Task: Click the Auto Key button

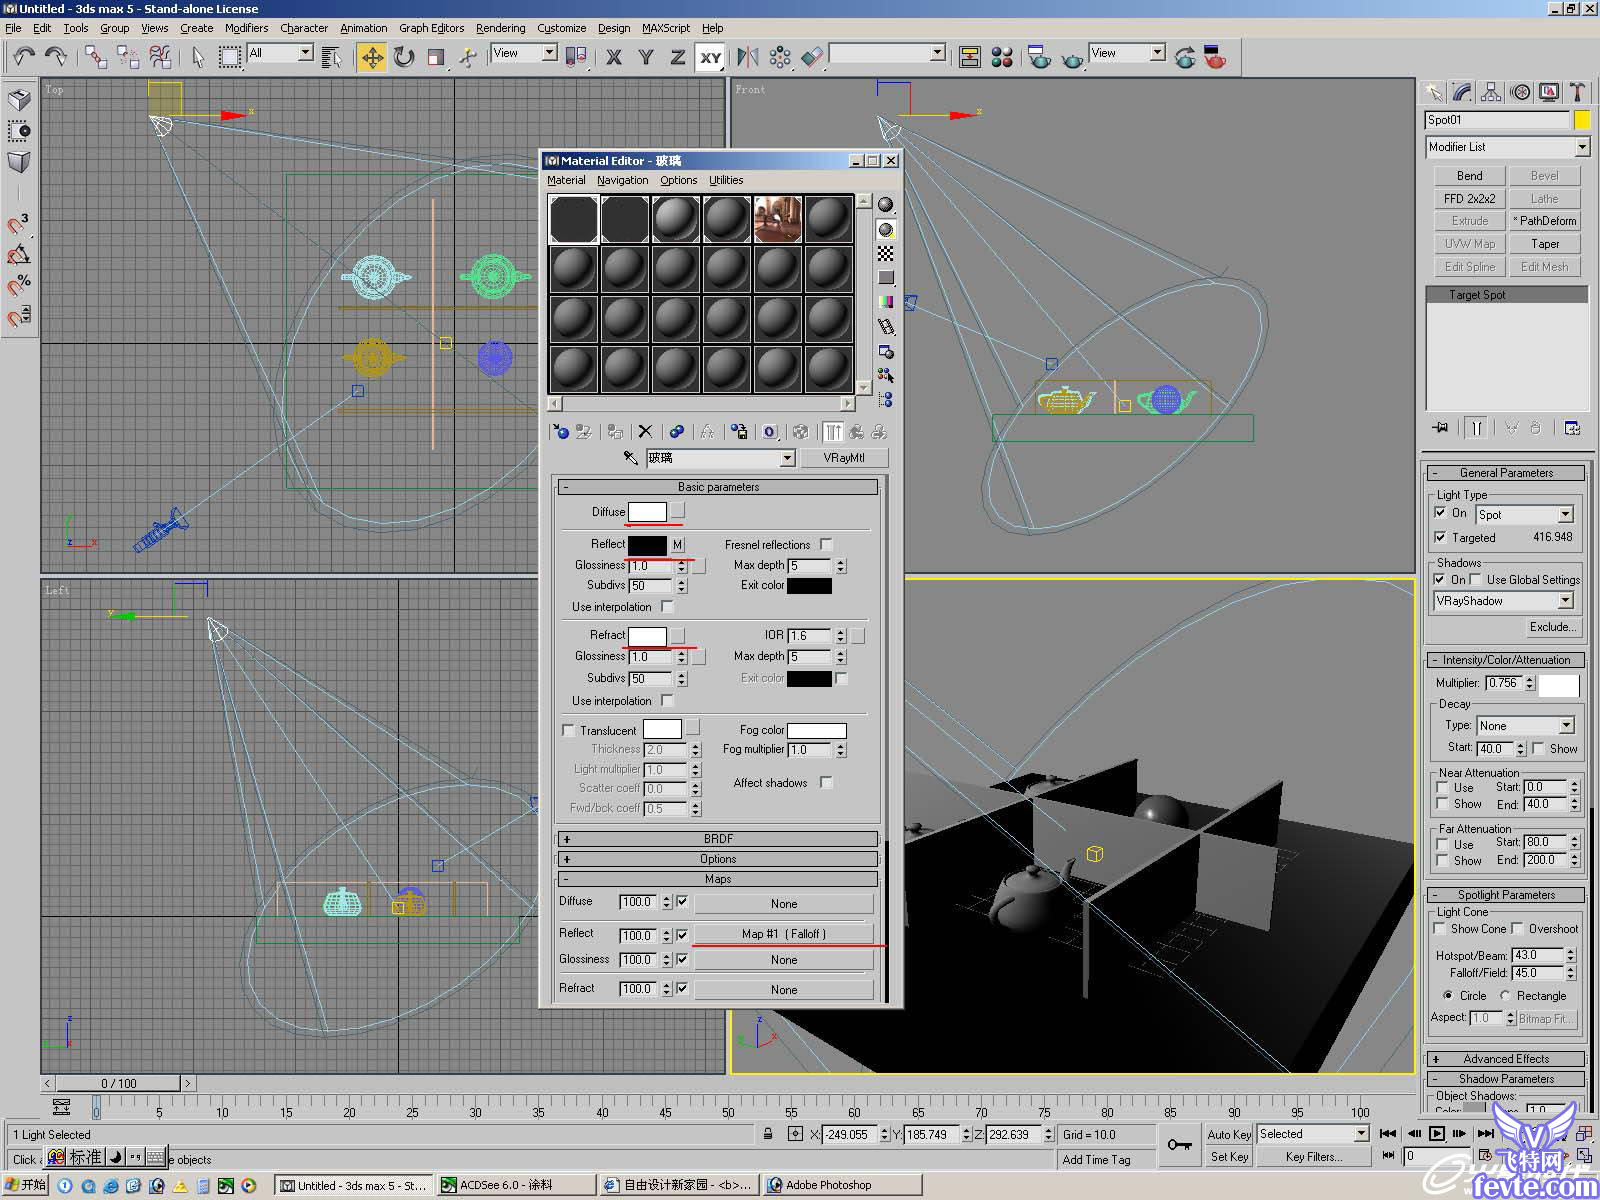Action: pos(1229,1134)
